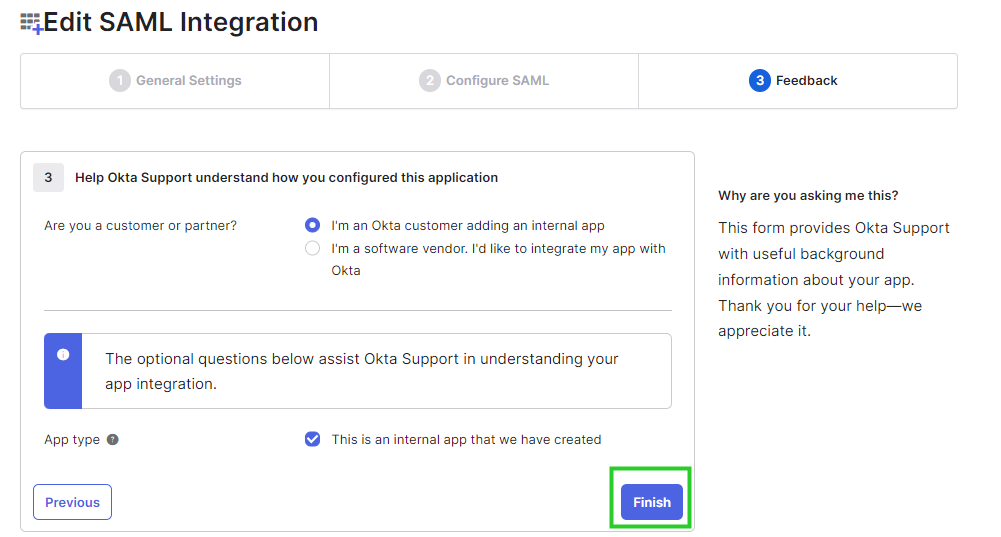The image size is (1001, 537).
Task: Click the Edit SAML Integration heading
Action: click(181, 22)
